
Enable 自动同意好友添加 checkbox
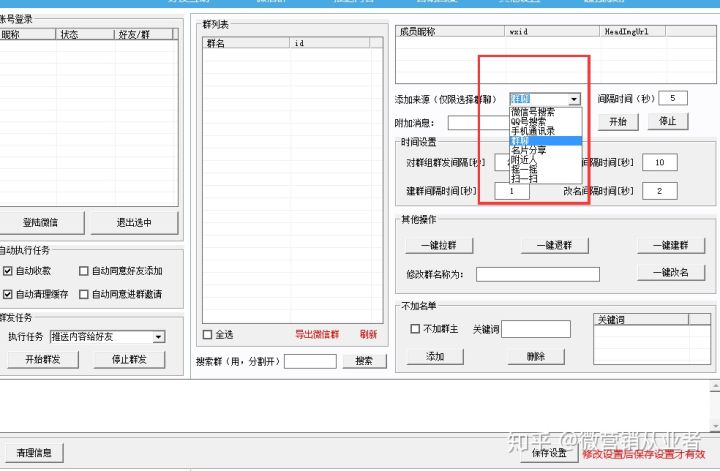[x=84, y=271]
